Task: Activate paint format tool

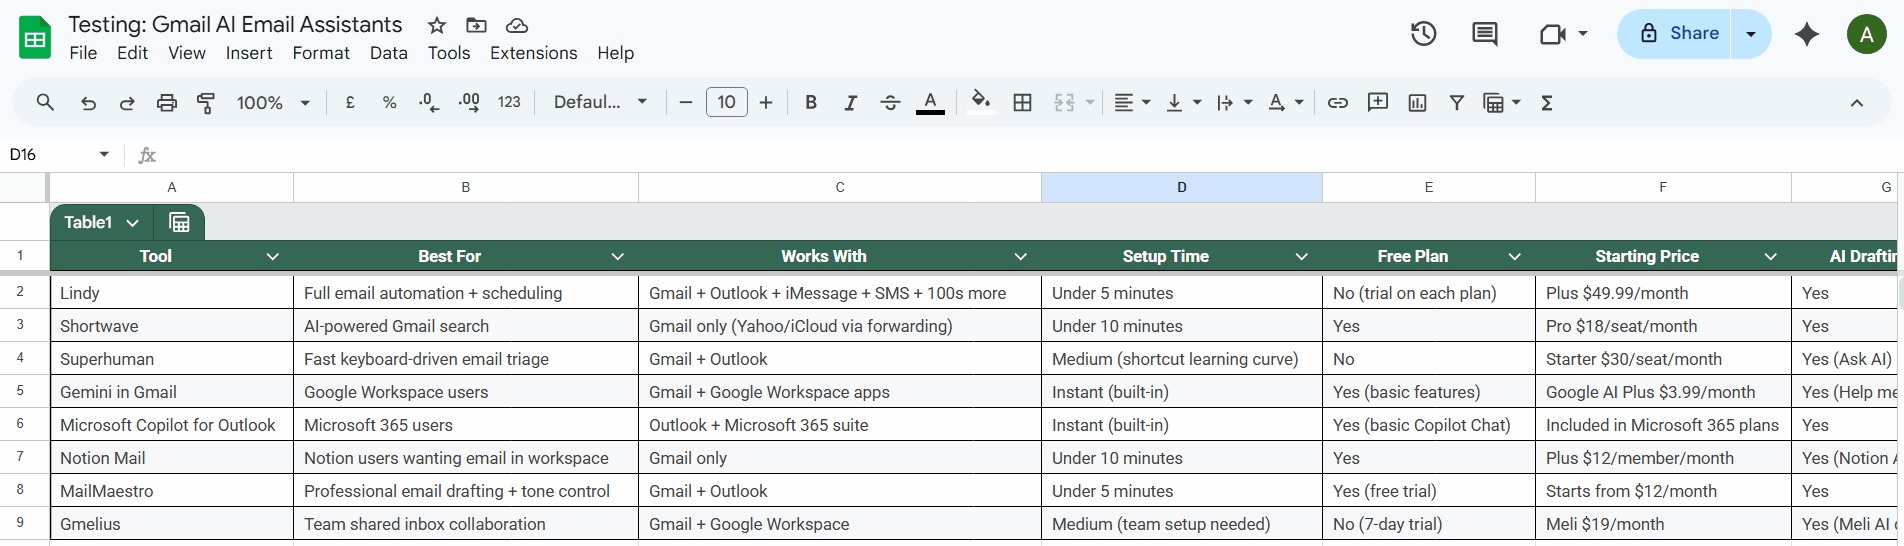Action: (x=206, y=102)
